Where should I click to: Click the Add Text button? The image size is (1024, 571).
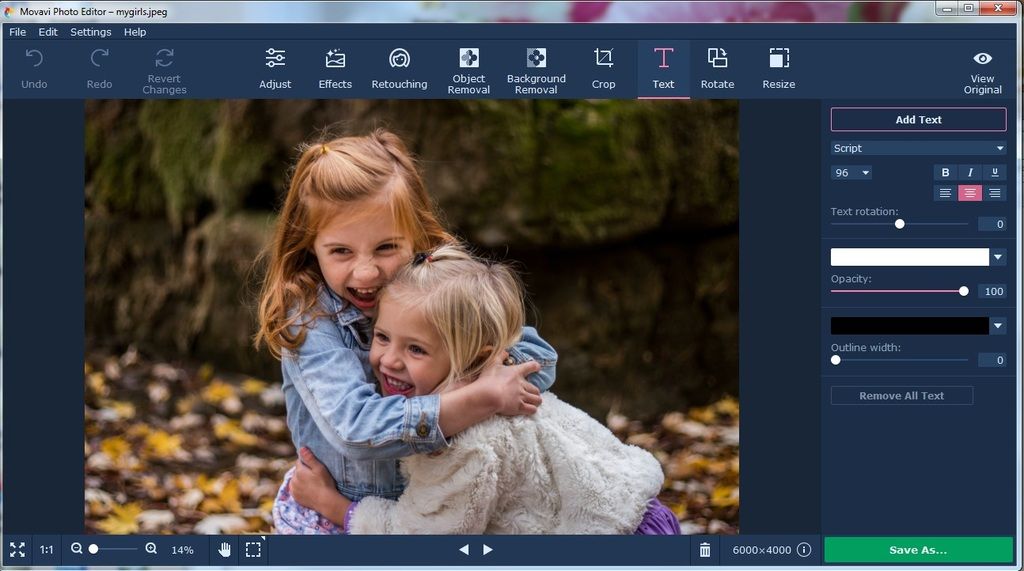tap(918, 120)
